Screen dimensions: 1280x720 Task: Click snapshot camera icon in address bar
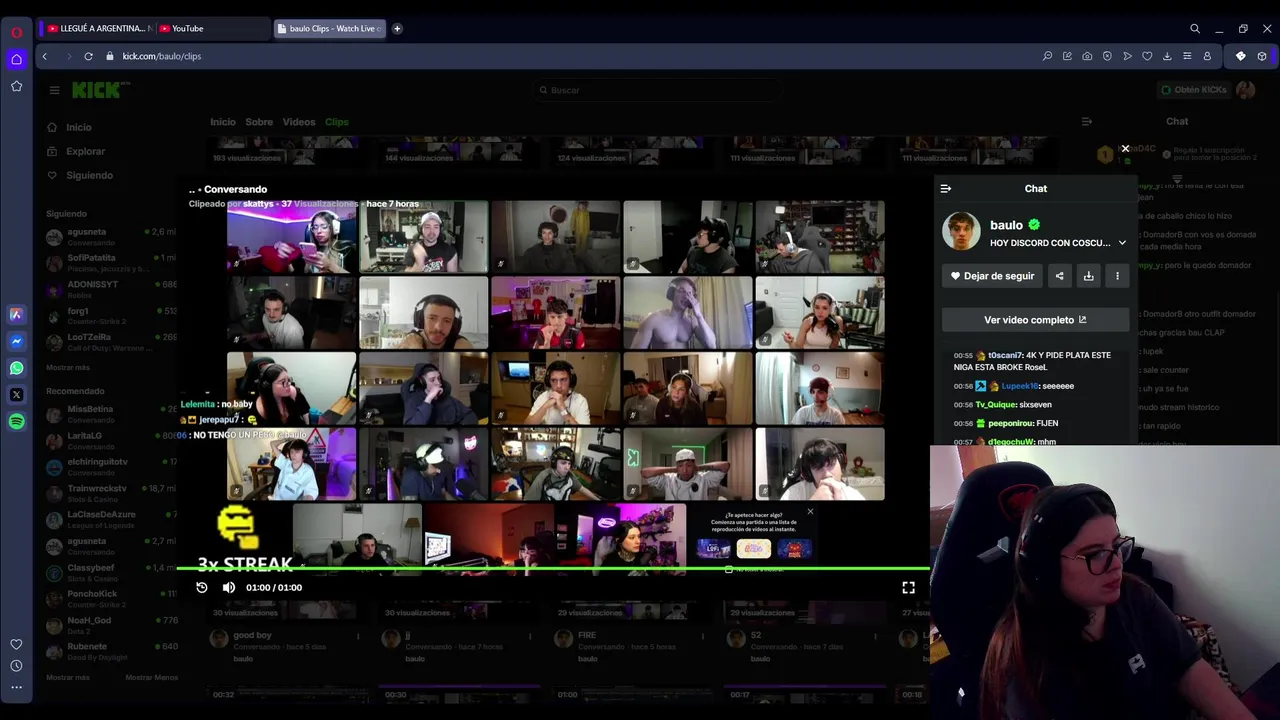[x=1087, y=56]
